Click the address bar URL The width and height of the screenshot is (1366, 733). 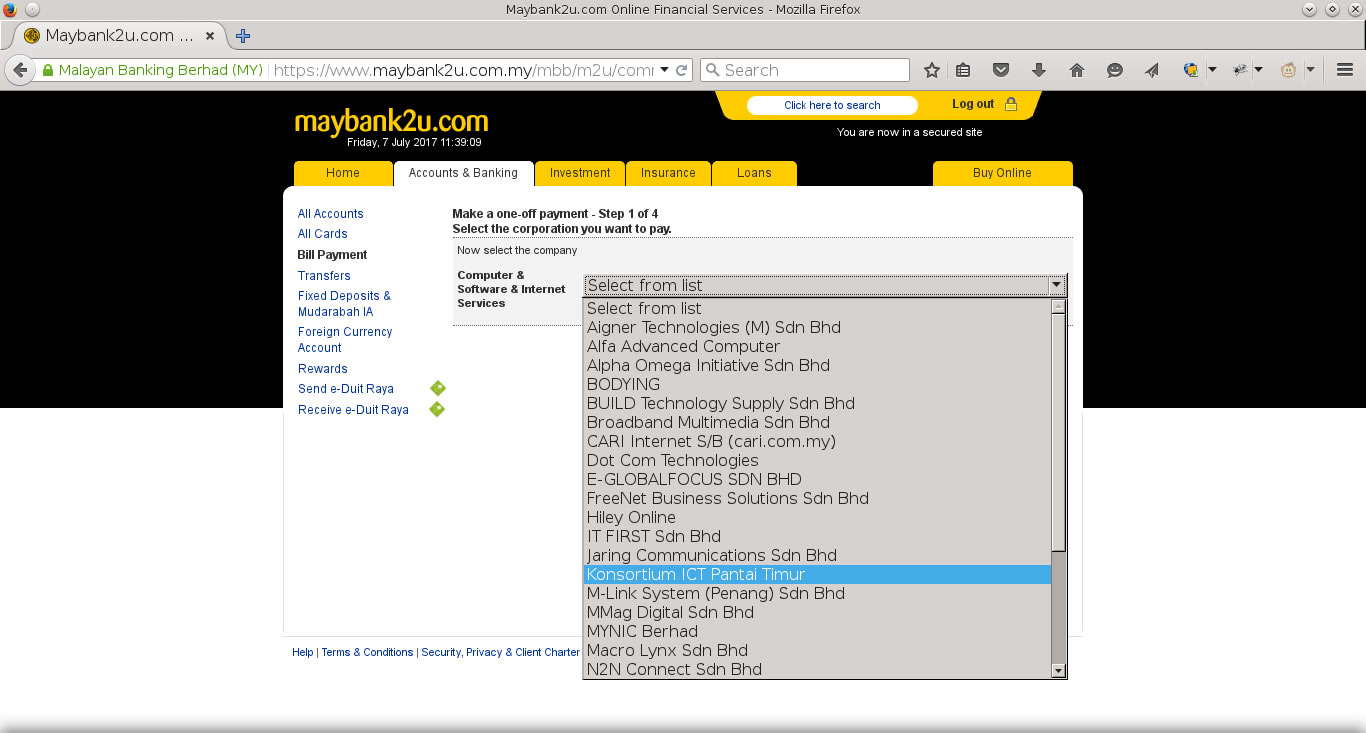[x=462, y=70]
